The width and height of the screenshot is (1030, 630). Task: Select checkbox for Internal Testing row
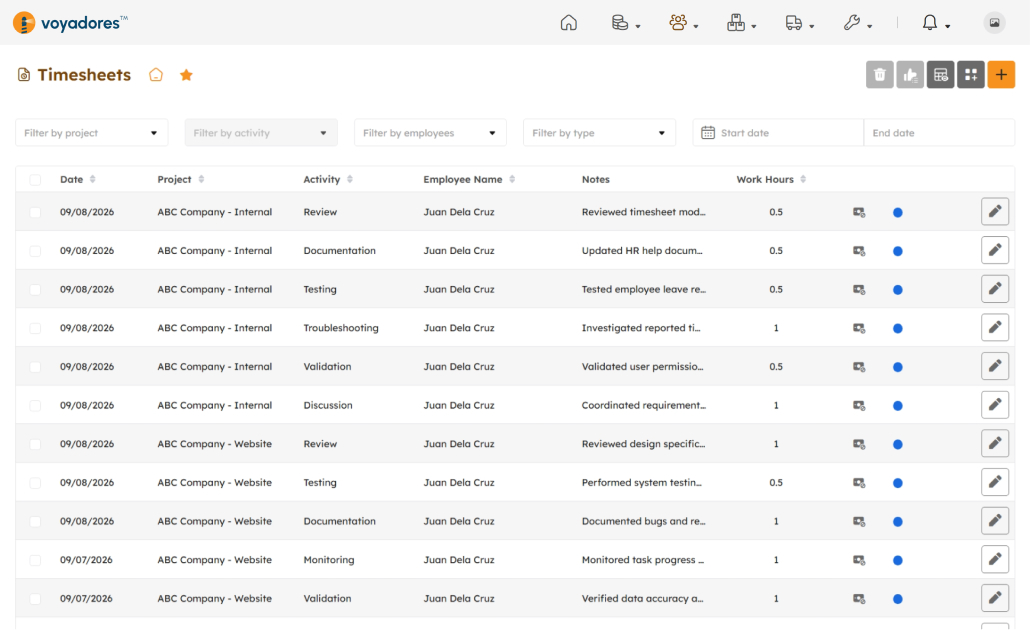pos(35,290)
